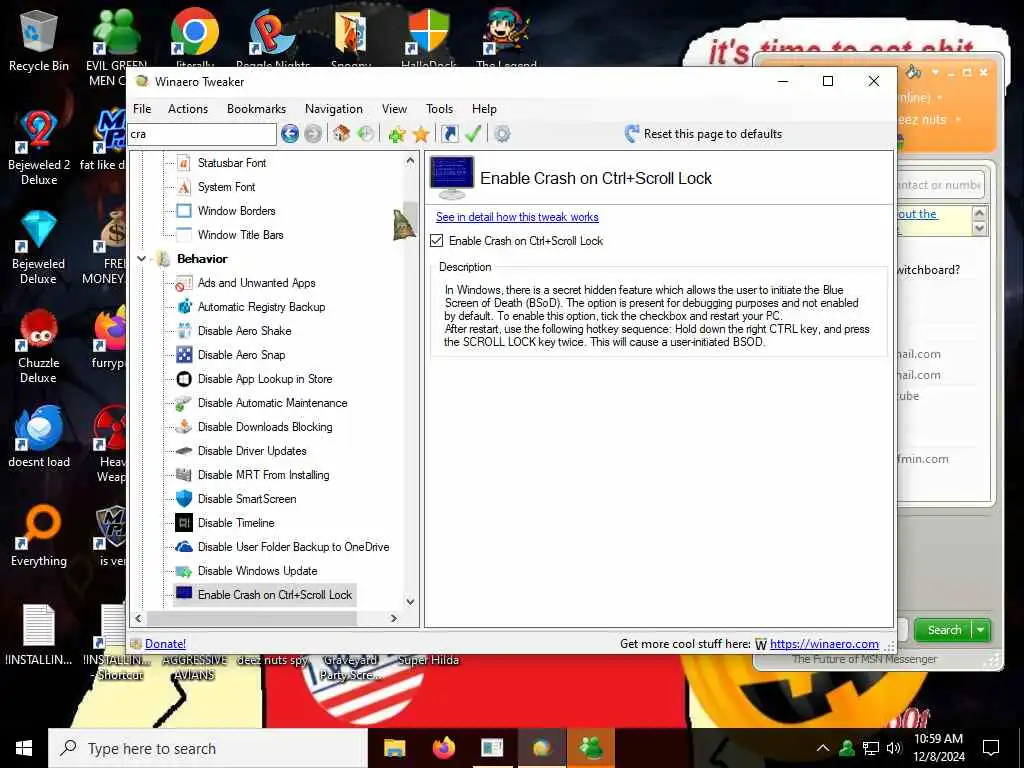Open the Help menu
This screenshot has width=1024, height=768.
(485, 109)
